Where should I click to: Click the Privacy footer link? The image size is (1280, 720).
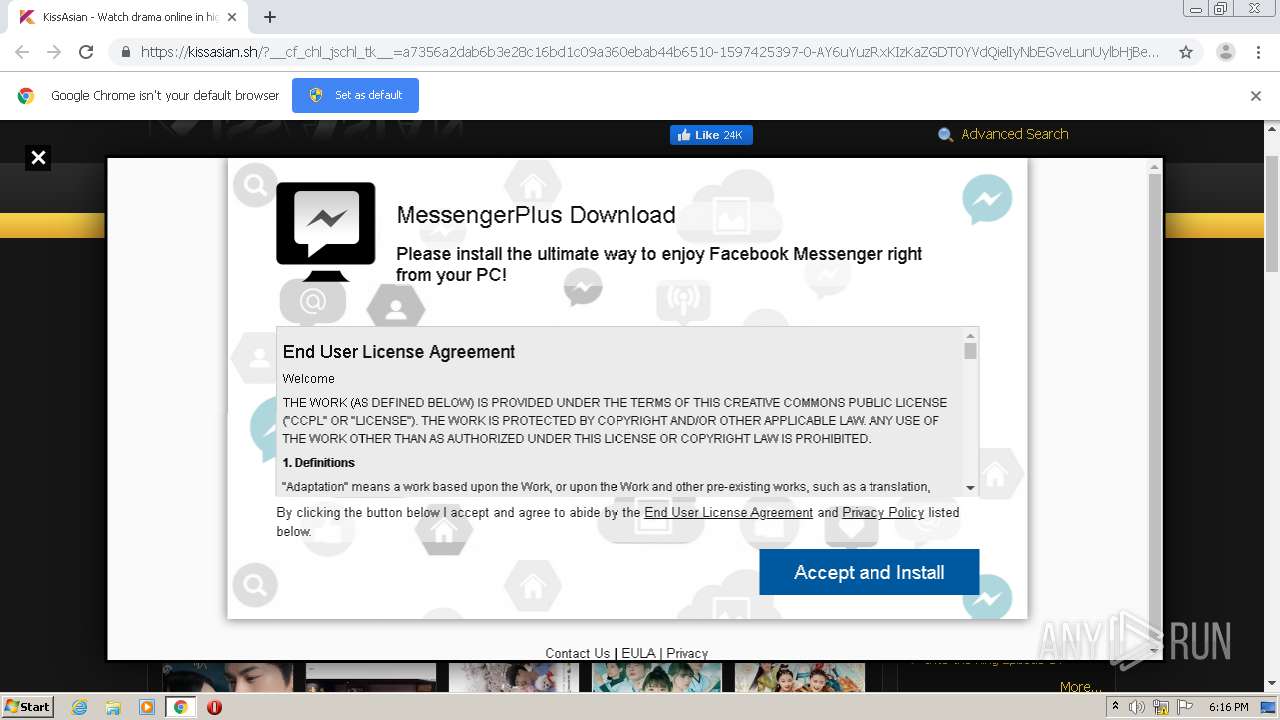point(687,653)
